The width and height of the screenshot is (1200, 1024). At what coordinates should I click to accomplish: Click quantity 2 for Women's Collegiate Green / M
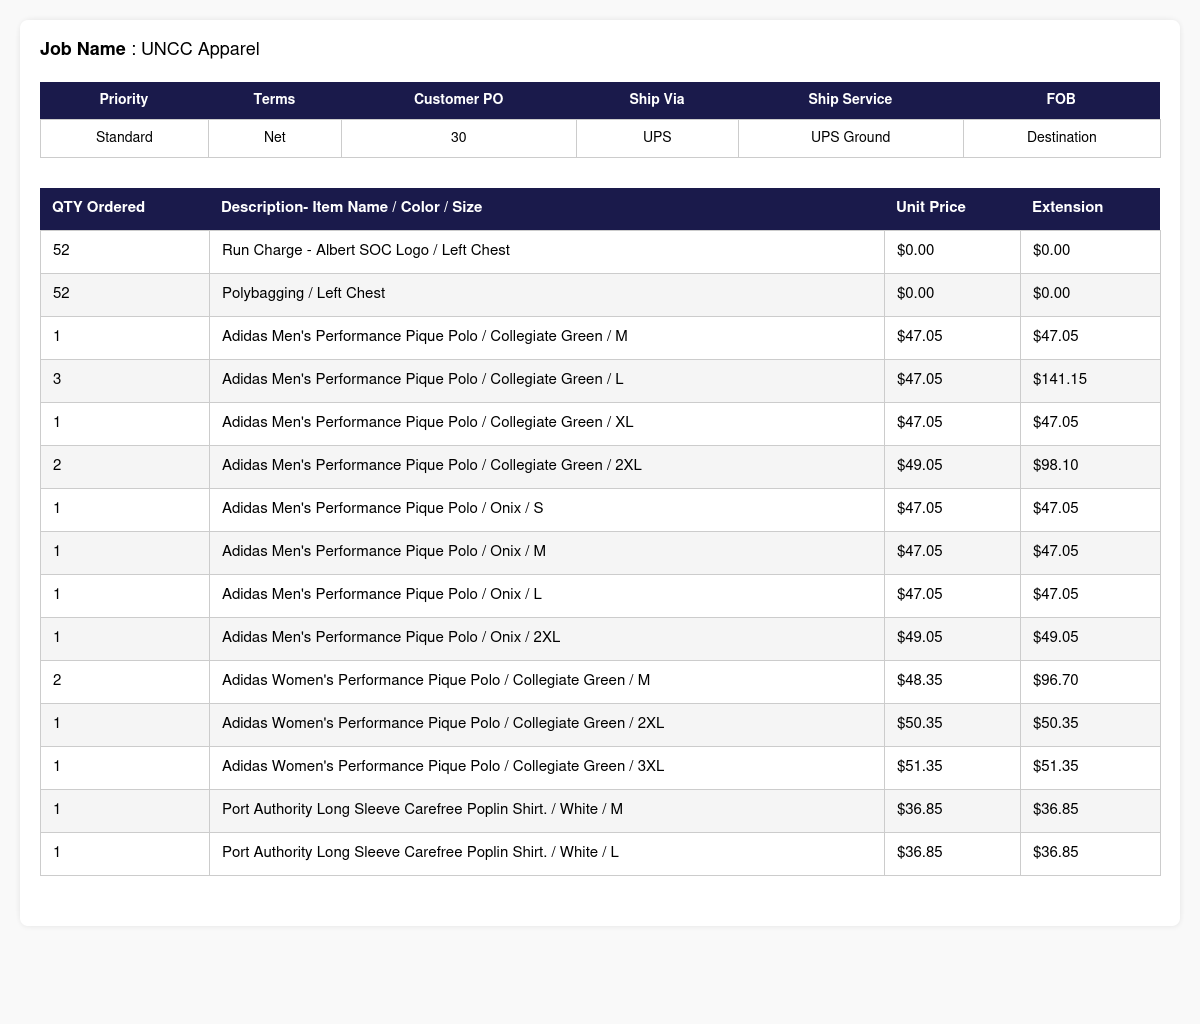pyautogui.click(x=57, y=680)
